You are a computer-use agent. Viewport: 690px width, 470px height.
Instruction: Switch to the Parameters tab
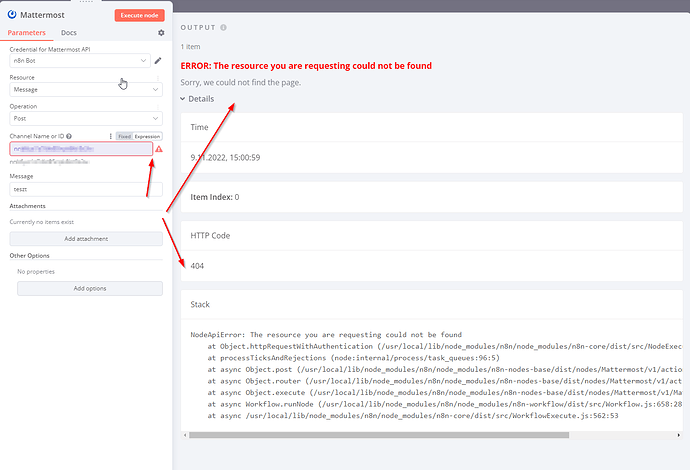(26, 33)
